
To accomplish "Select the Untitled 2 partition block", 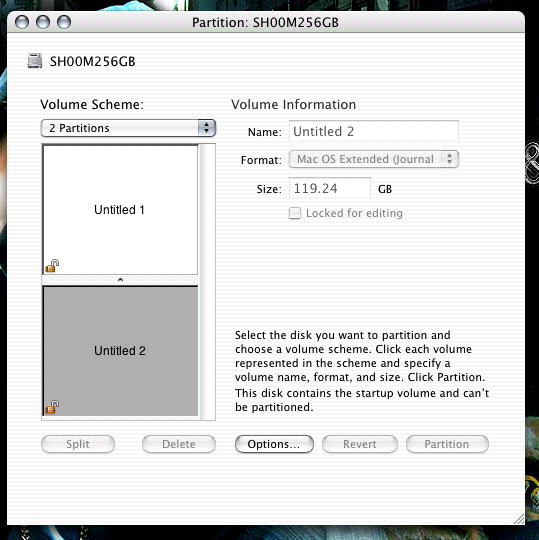I will point(120,351).
